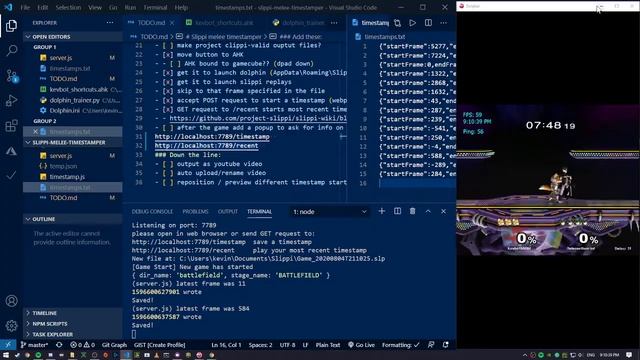Open the Selection menu
Image resolution: width=640 pixels, height=360 pixels.
pos(68,7)
